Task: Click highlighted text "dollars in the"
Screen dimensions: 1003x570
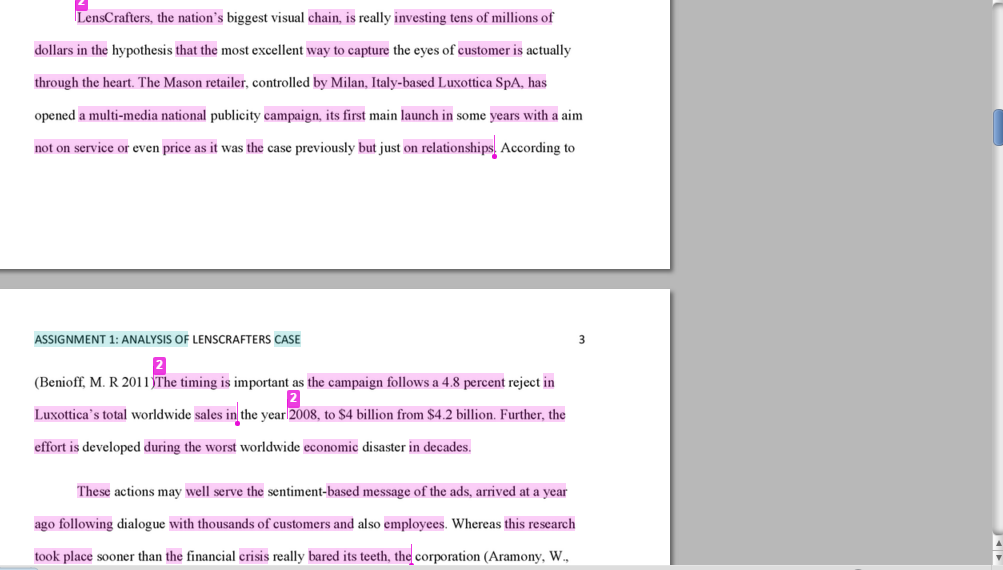Action: click(71, 50)
